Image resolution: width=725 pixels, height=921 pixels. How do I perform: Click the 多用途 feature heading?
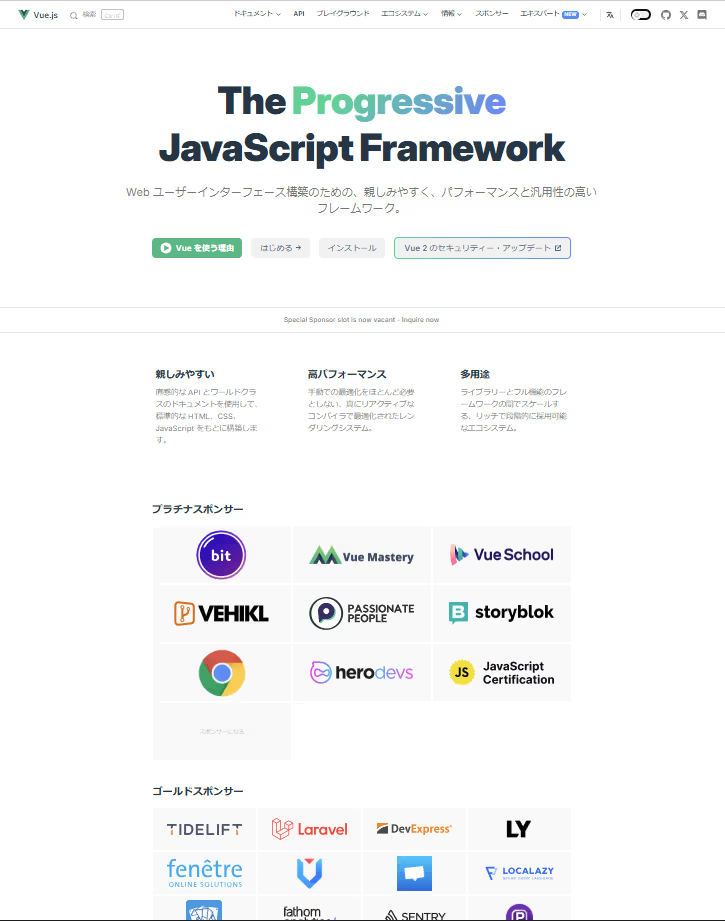click(475, 374)
